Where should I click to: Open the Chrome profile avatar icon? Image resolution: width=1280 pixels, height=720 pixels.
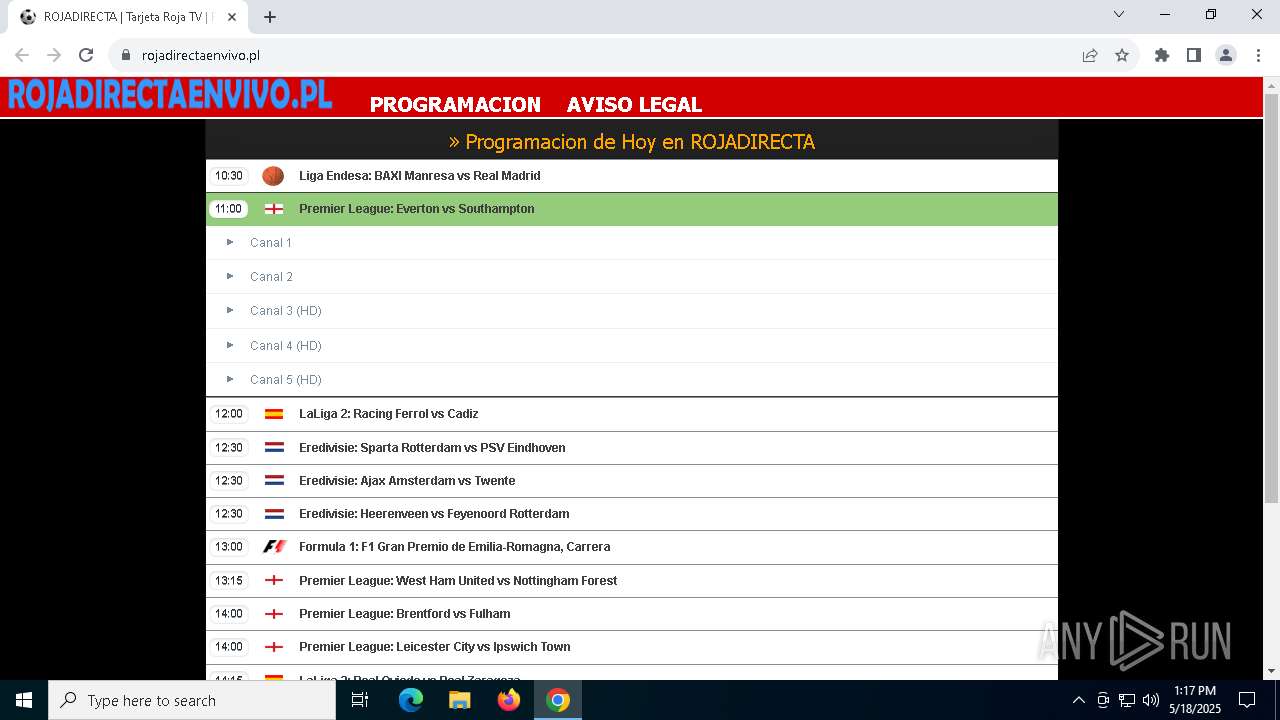coord(1226,55)
